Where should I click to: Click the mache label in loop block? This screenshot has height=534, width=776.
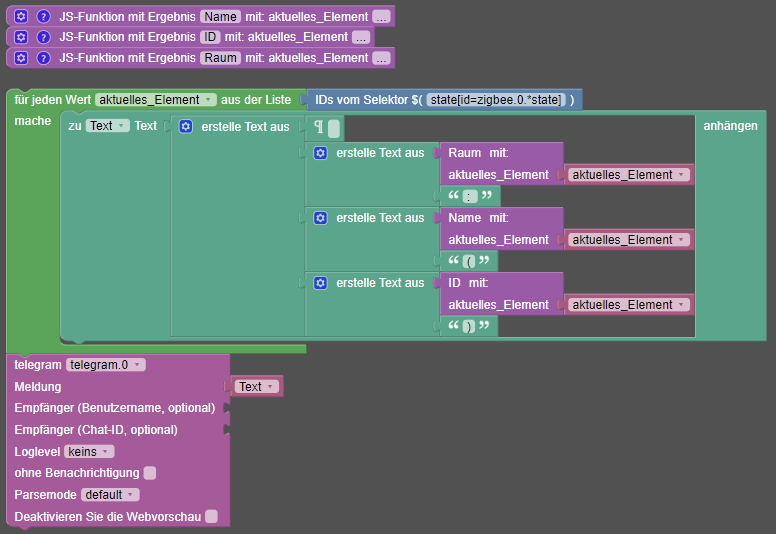point(33,121)
